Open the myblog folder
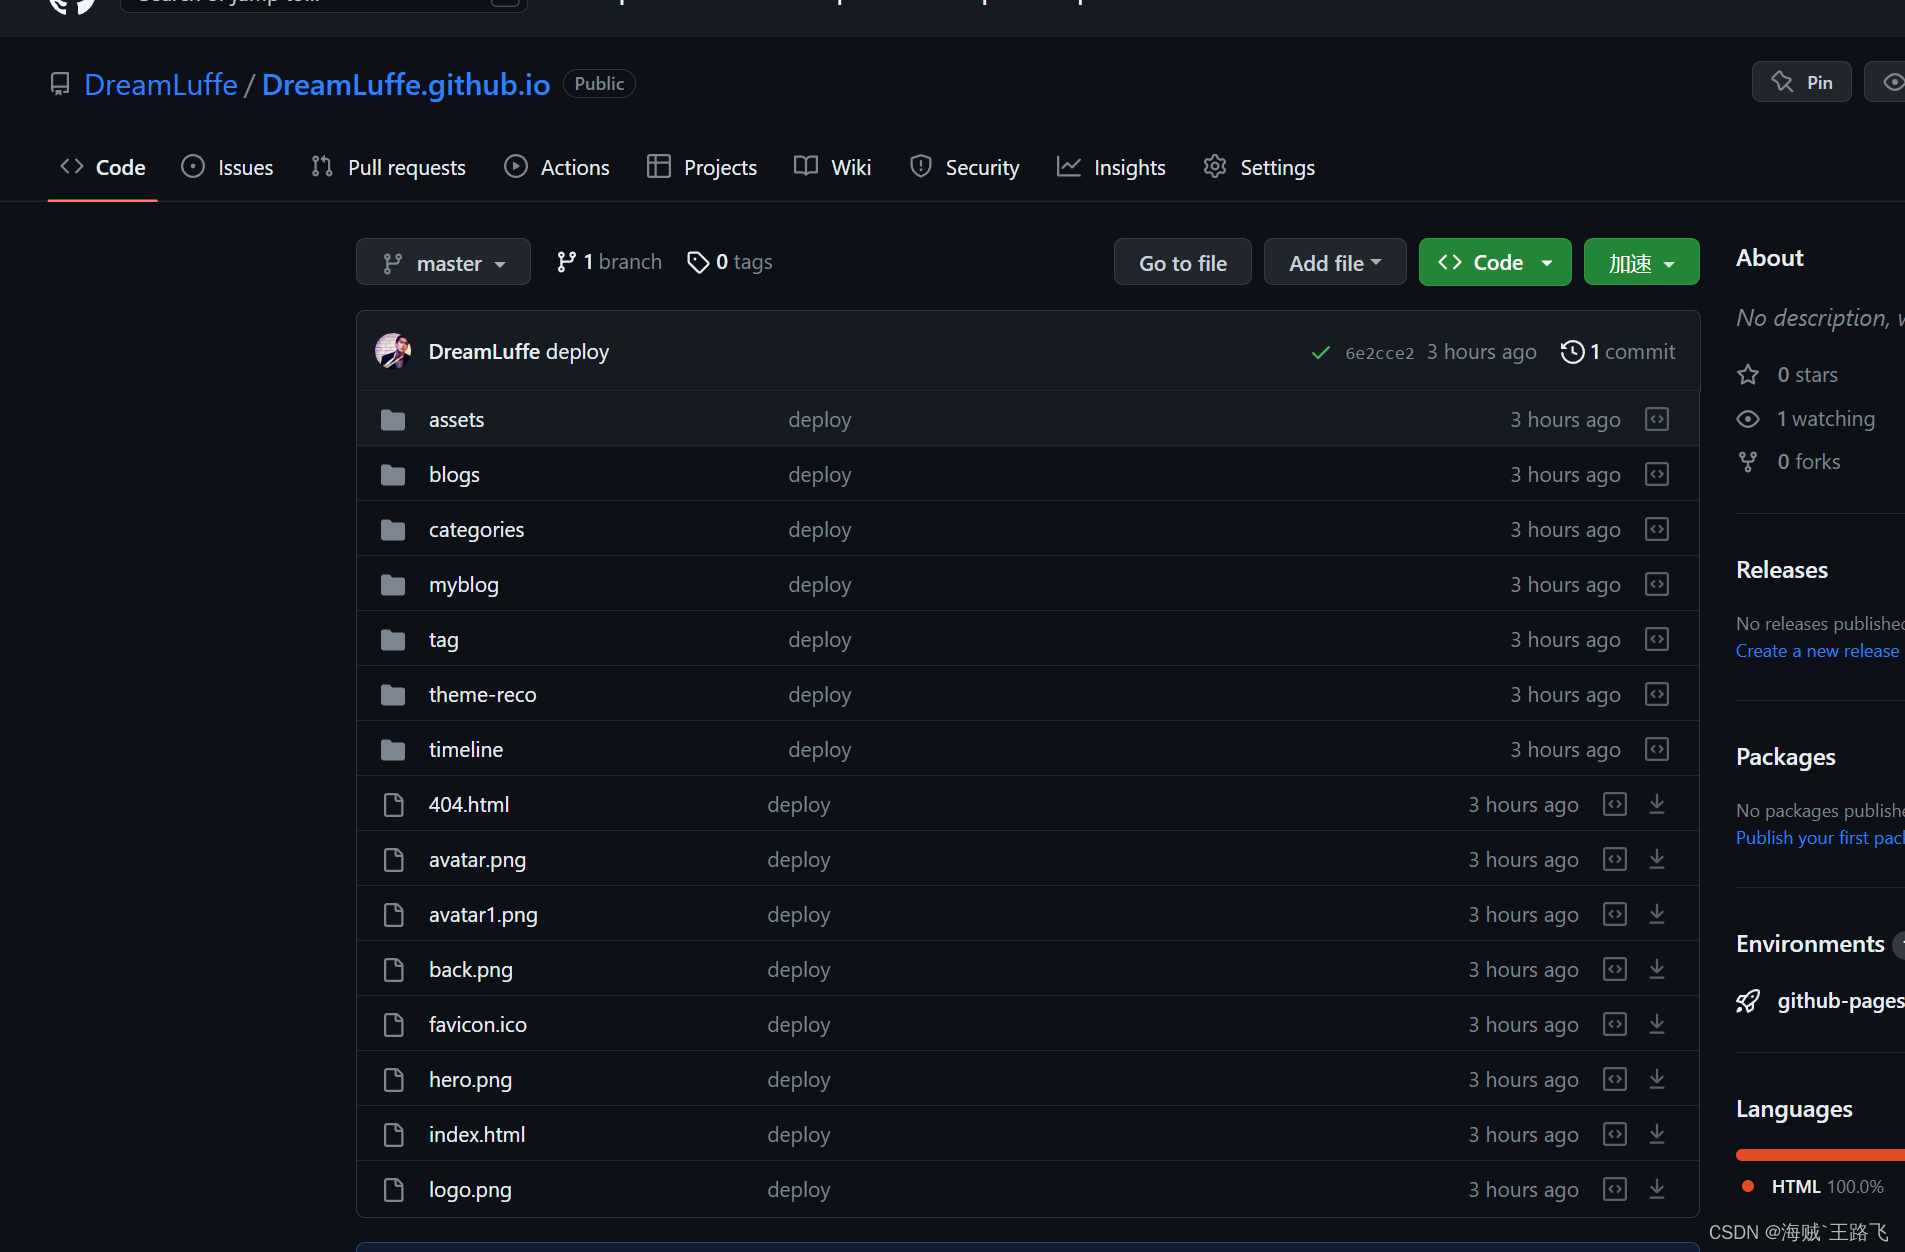This screenshot has height=1252, width=1905. tap(463, 585)
